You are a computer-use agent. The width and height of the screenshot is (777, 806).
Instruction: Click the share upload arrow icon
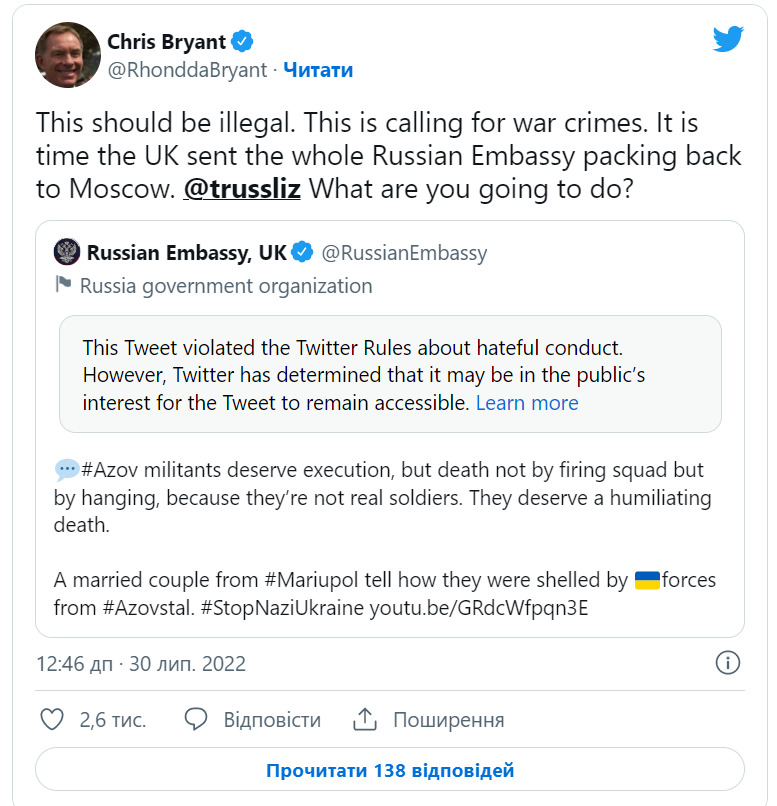(x=365, y=719)
